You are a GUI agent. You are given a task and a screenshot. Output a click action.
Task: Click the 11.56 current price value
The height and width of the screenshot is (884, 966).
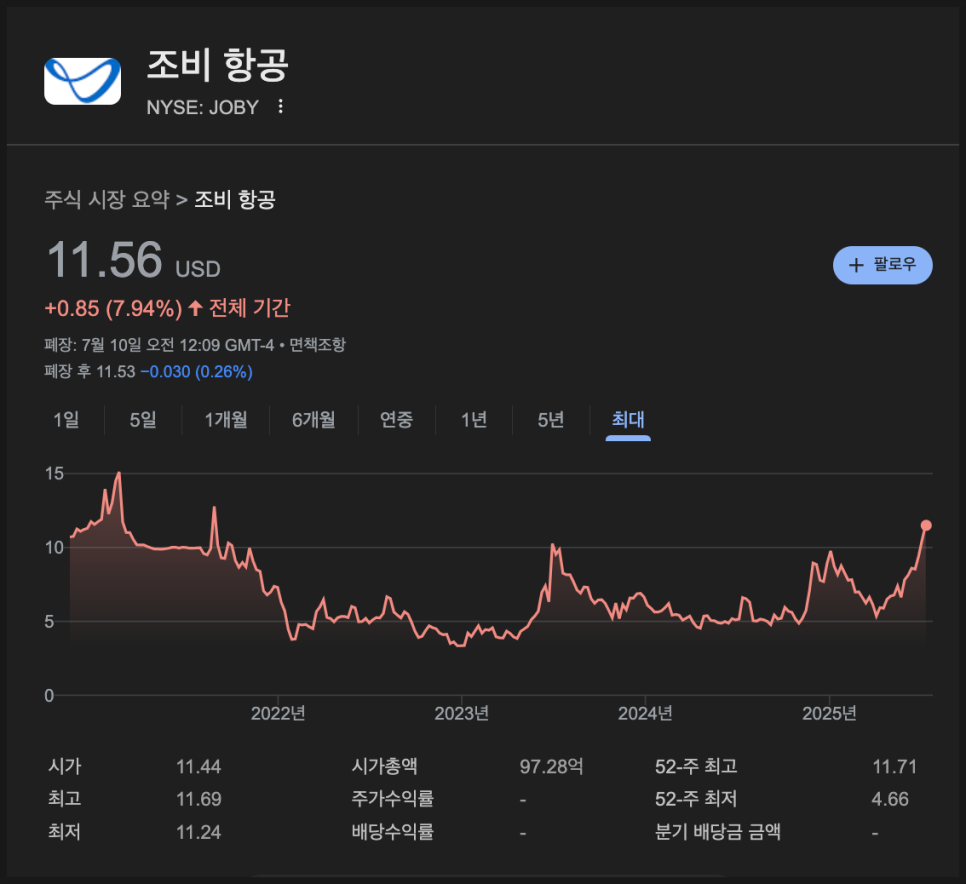click(105, 260)
